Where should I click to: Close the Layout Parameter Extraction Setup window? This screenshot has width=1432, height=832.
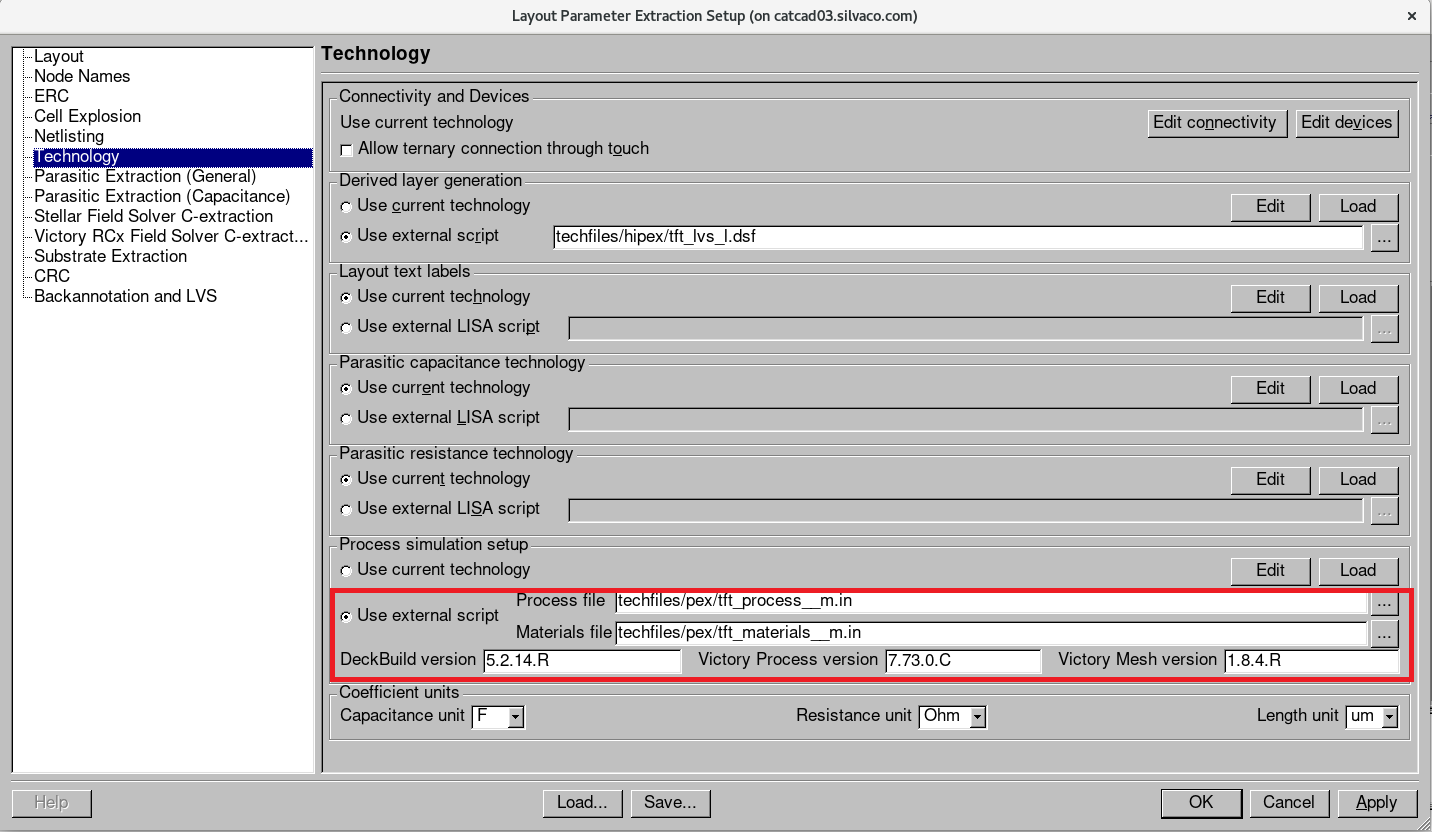pos(1411,16)
